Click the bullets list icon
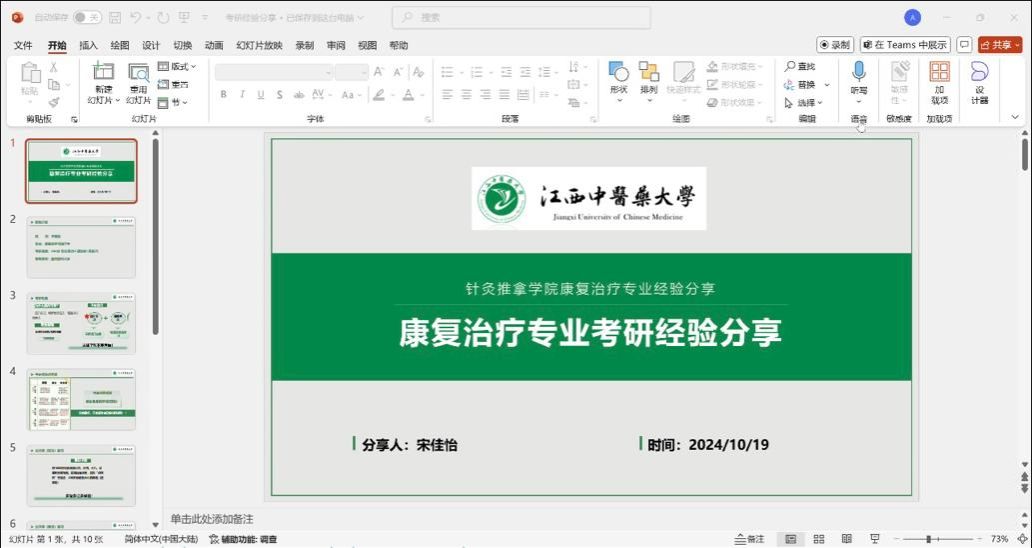The image size is (1032, 548). coord(448,72)
